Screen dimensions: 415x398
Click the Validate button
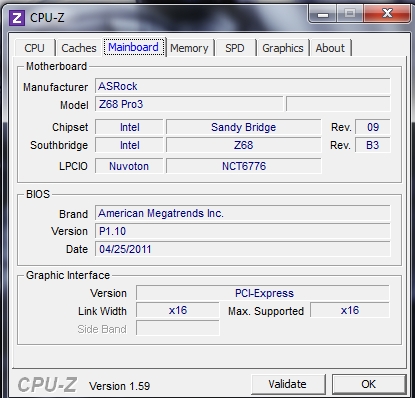(288, 384)
